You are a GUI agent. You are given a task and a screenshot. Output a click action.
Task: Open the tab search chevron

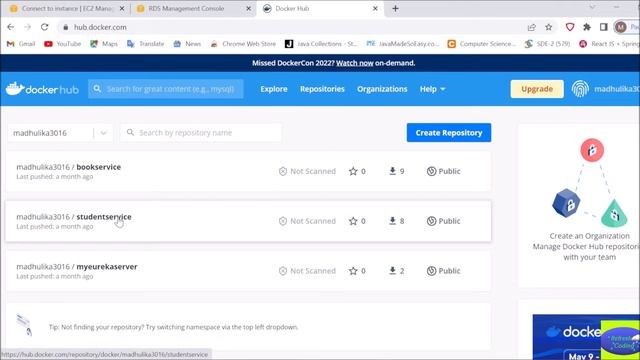[592, 7]
